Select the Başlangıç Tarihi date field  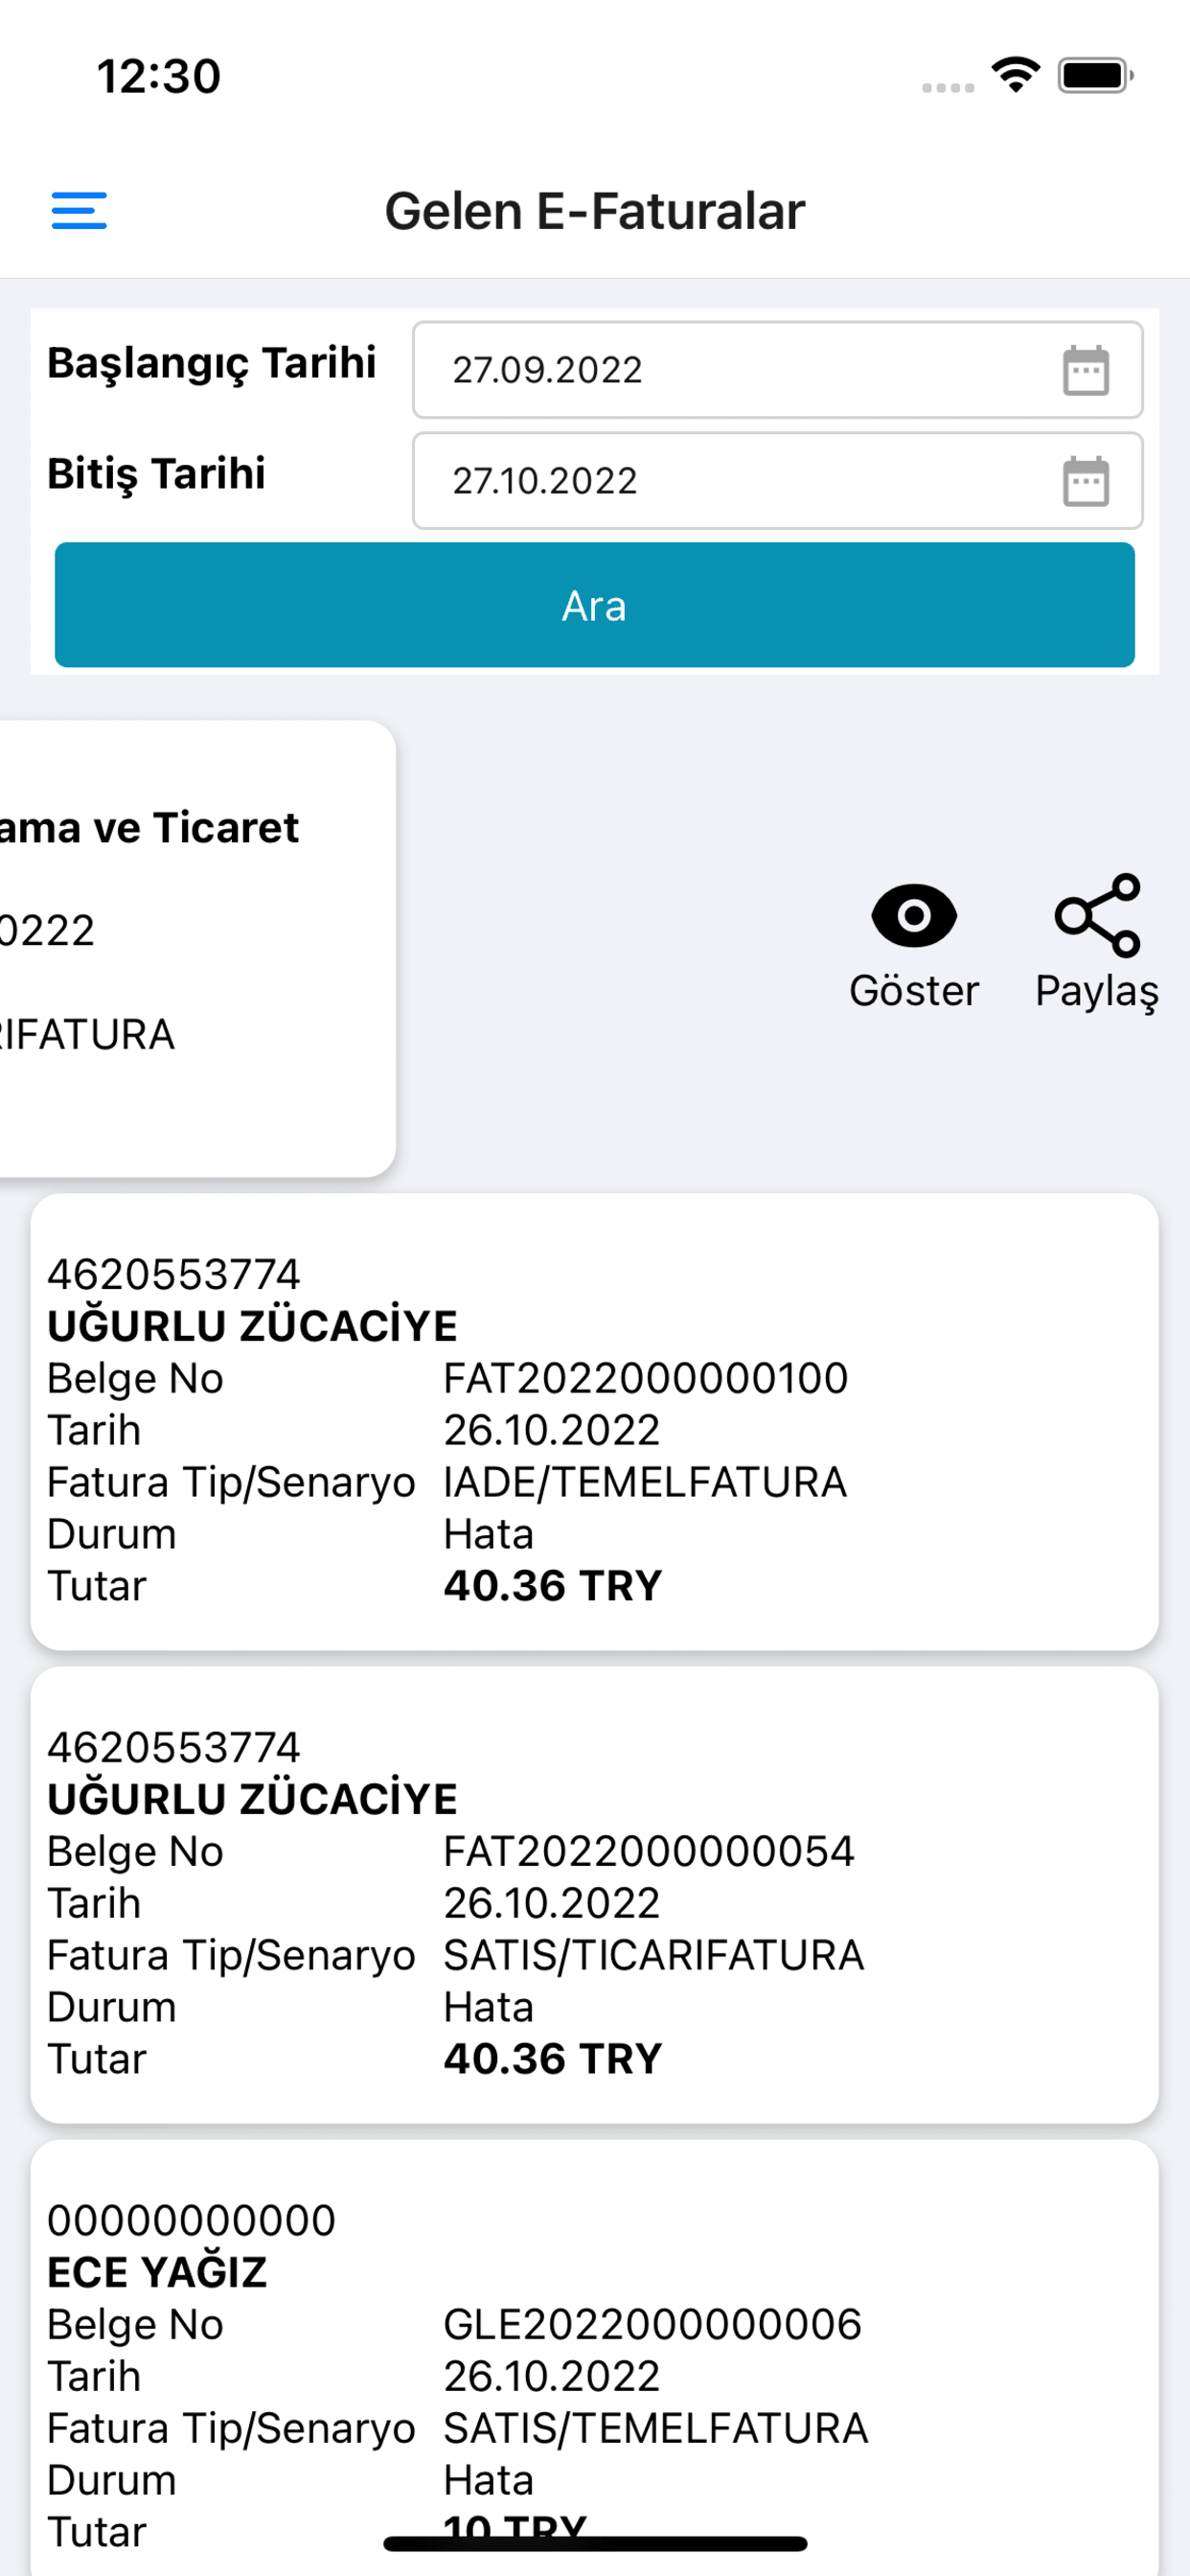778,370
